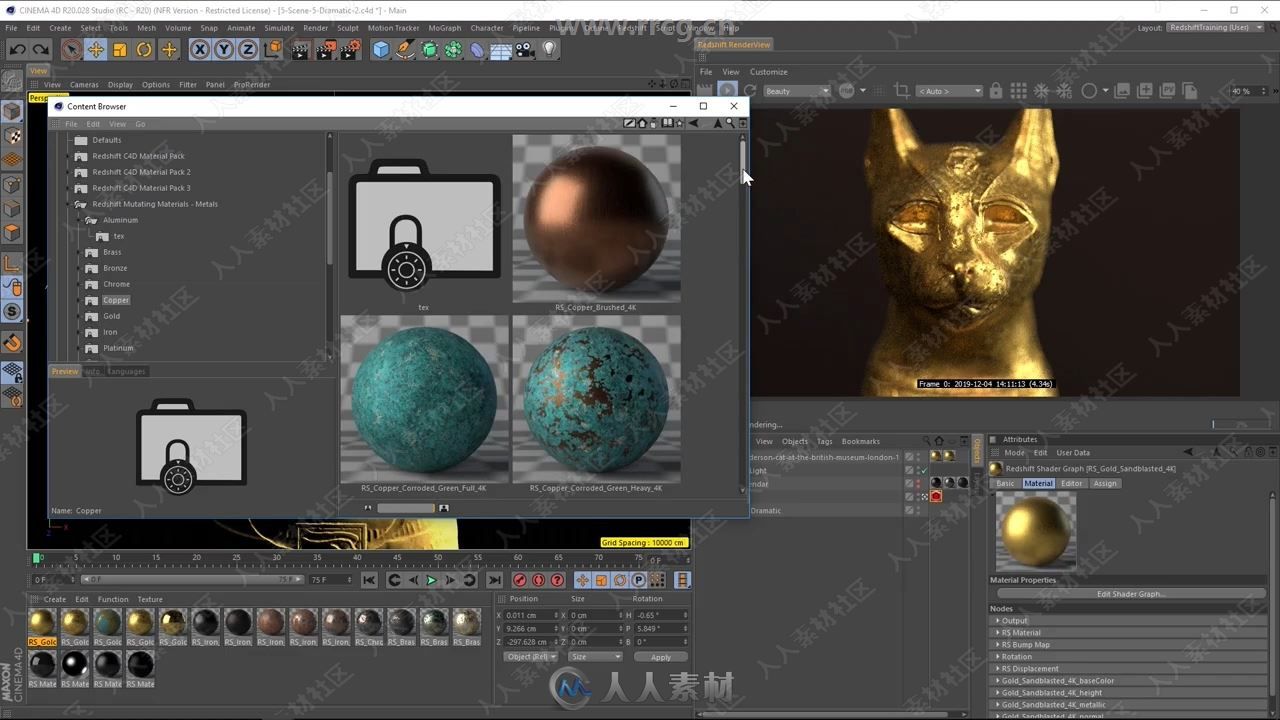Select the Rotate tool
This screenshot has width=1280, height=720.
144,50
